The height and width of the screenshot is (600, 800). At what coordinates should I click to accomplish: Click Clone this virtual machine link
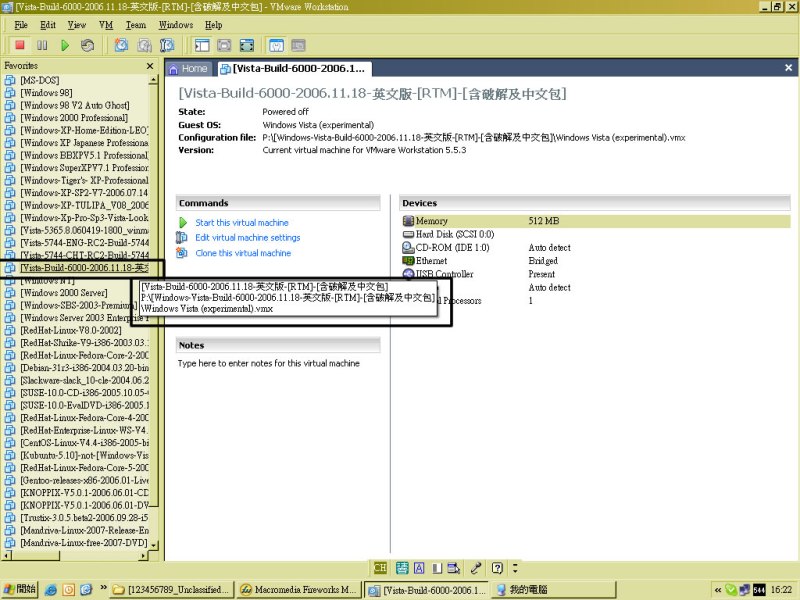click(243, 253)
